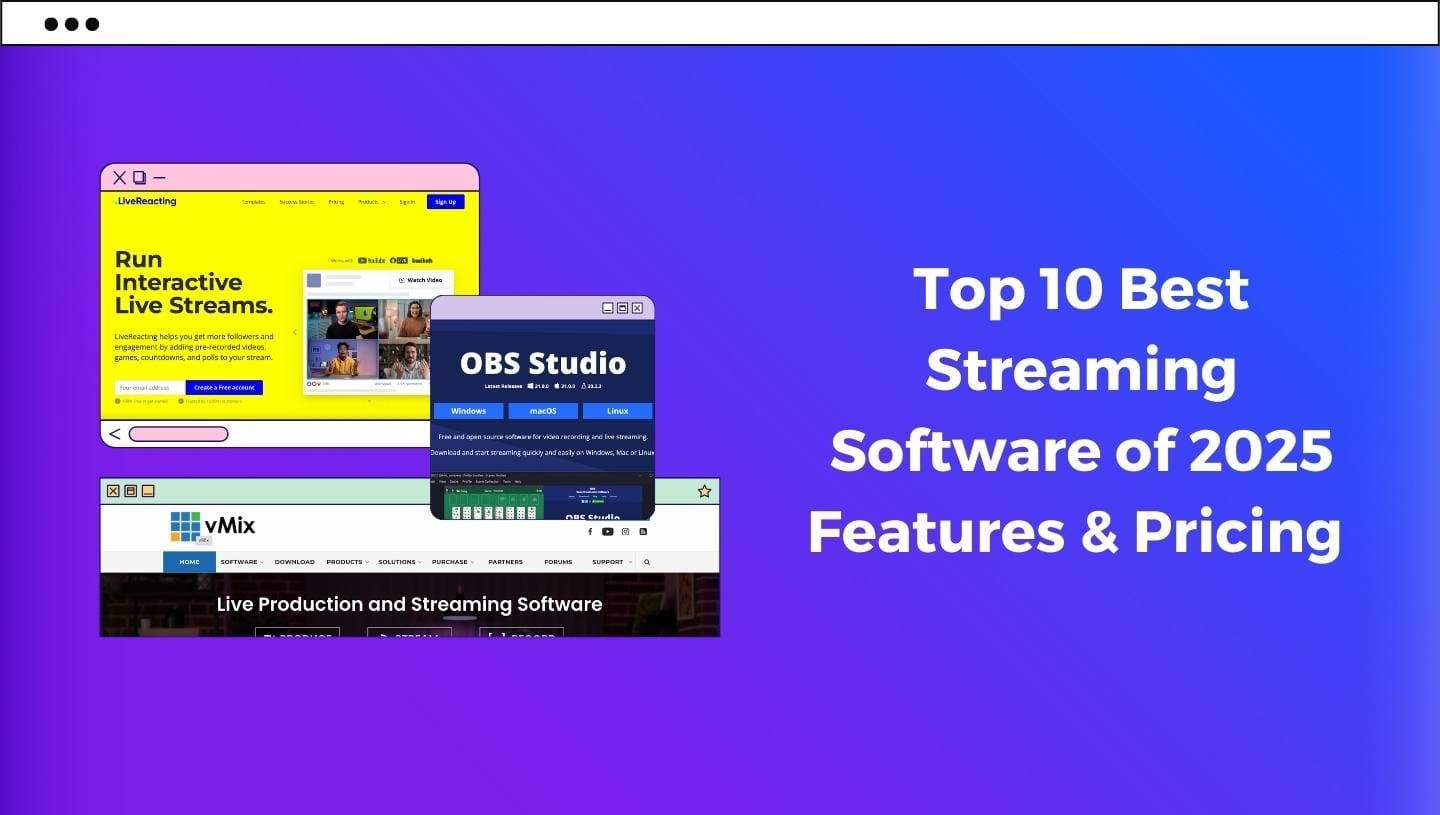1440x815 pixels.
Task: Click the email address input field
Action: 150,387
